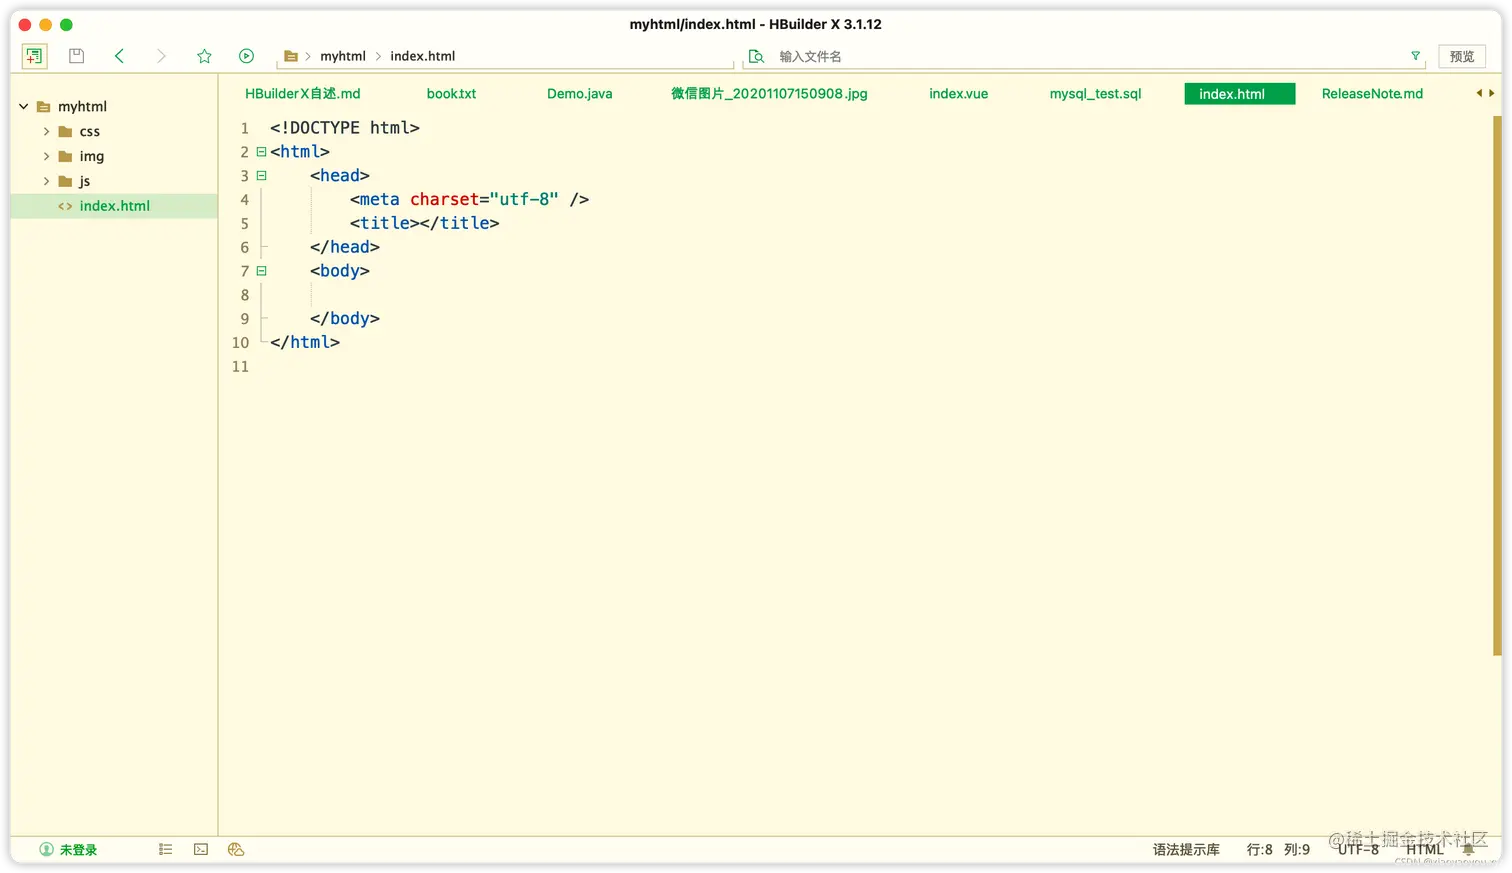Expand the js folder

click(46, 181)
